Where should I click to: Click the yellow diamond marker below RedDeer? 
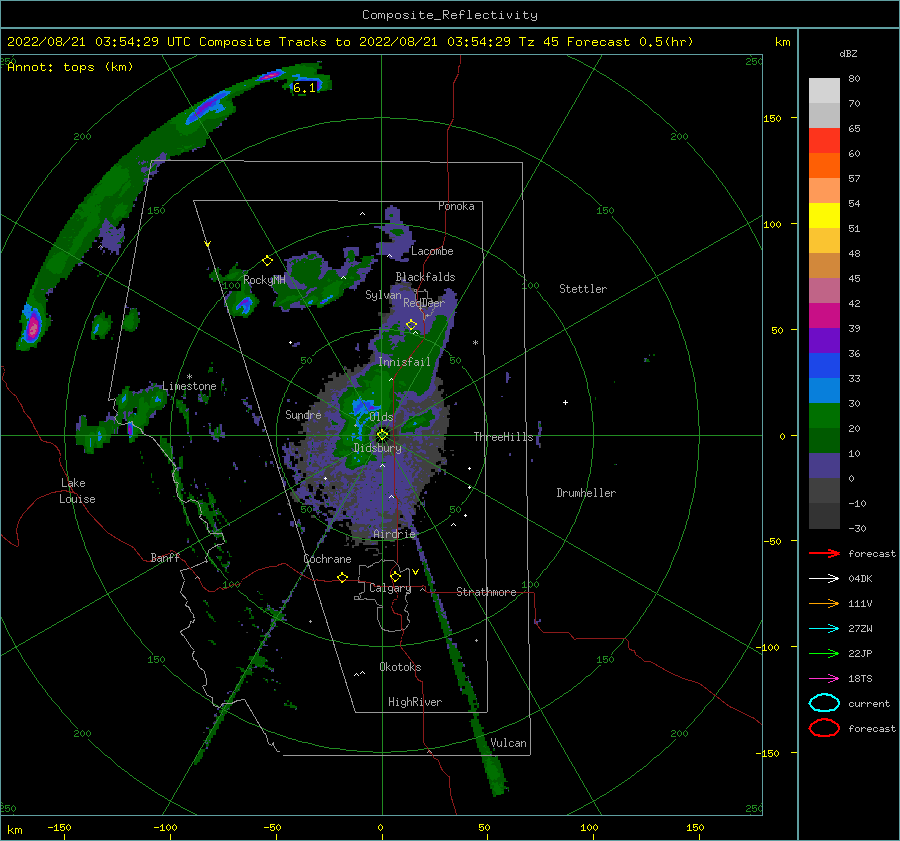click(411, 325)
